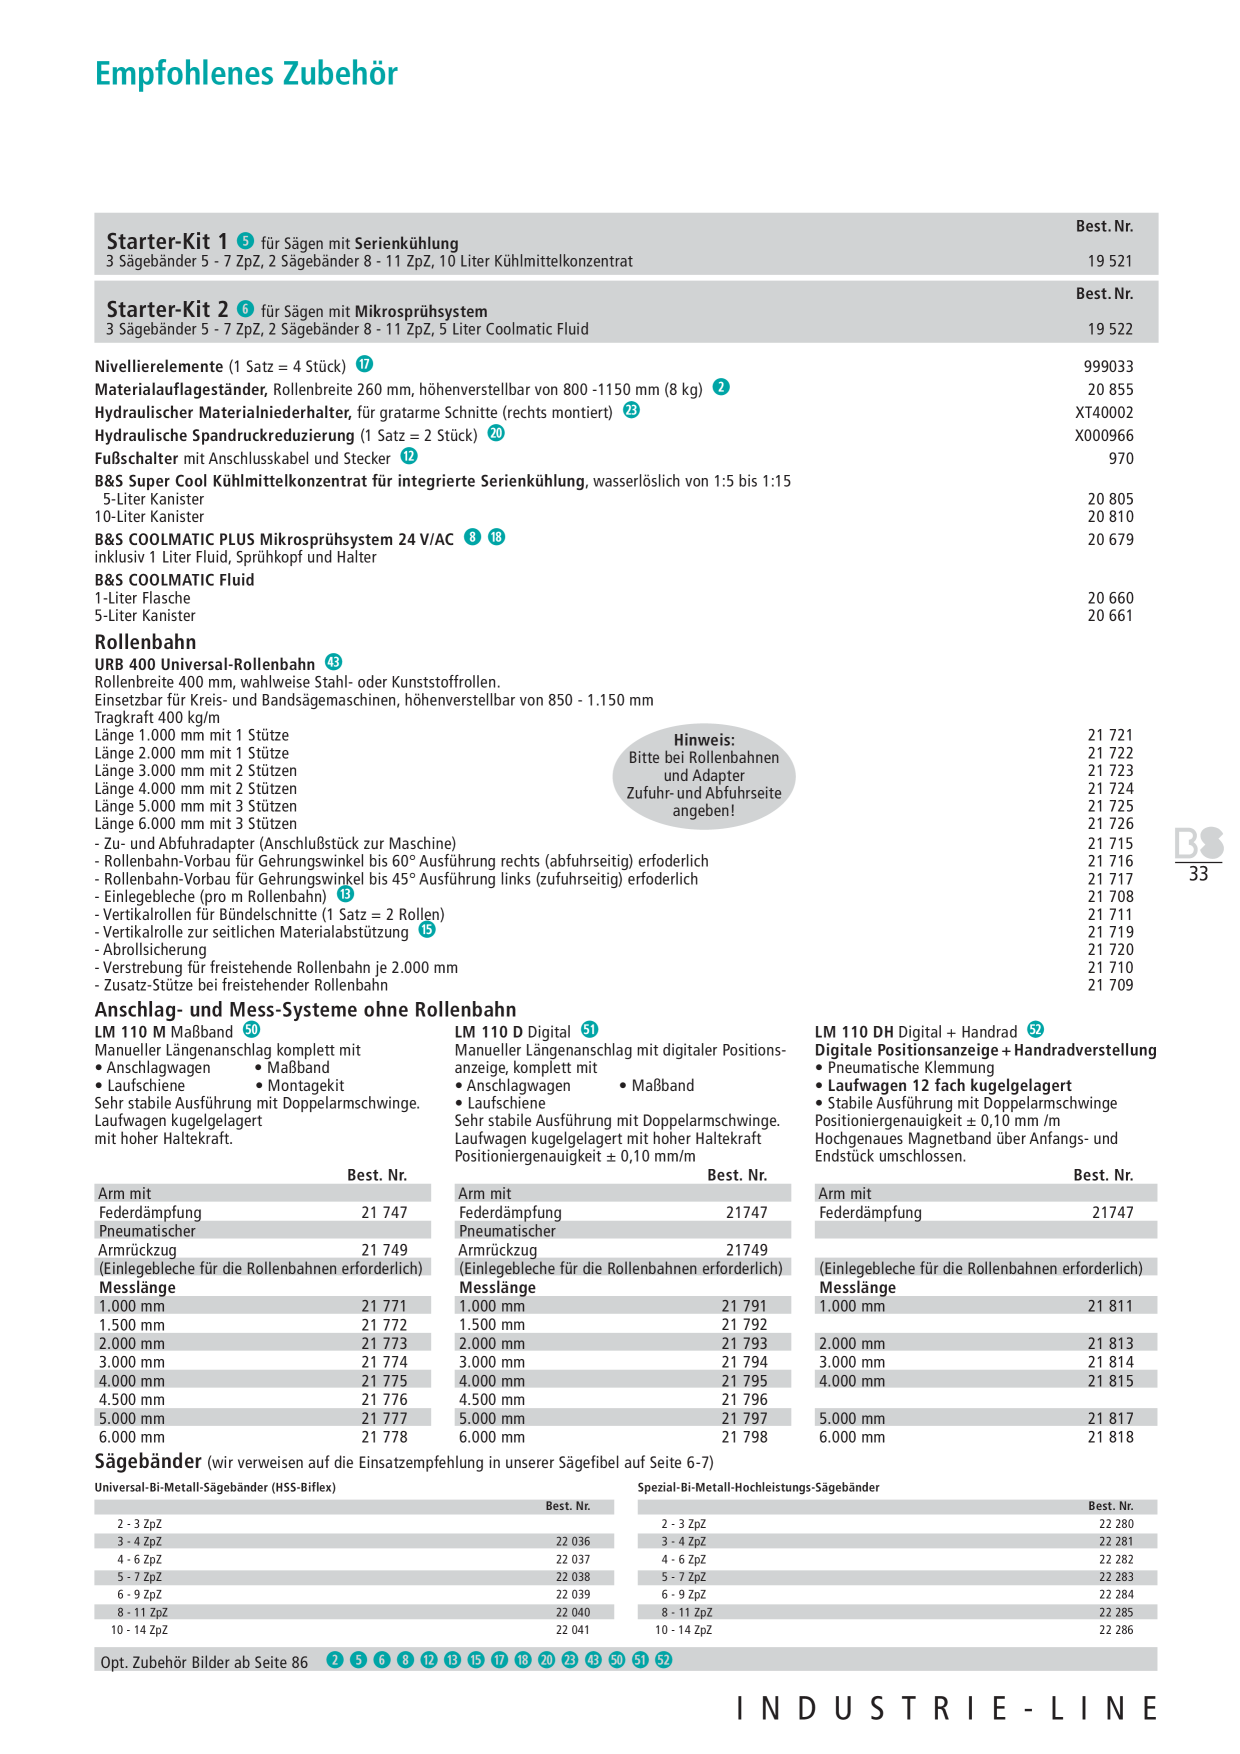Click badge 17 in the Opt. Zubehör footer row
This screenshot has width=1240, height=1754.
tap(499, 1660)
